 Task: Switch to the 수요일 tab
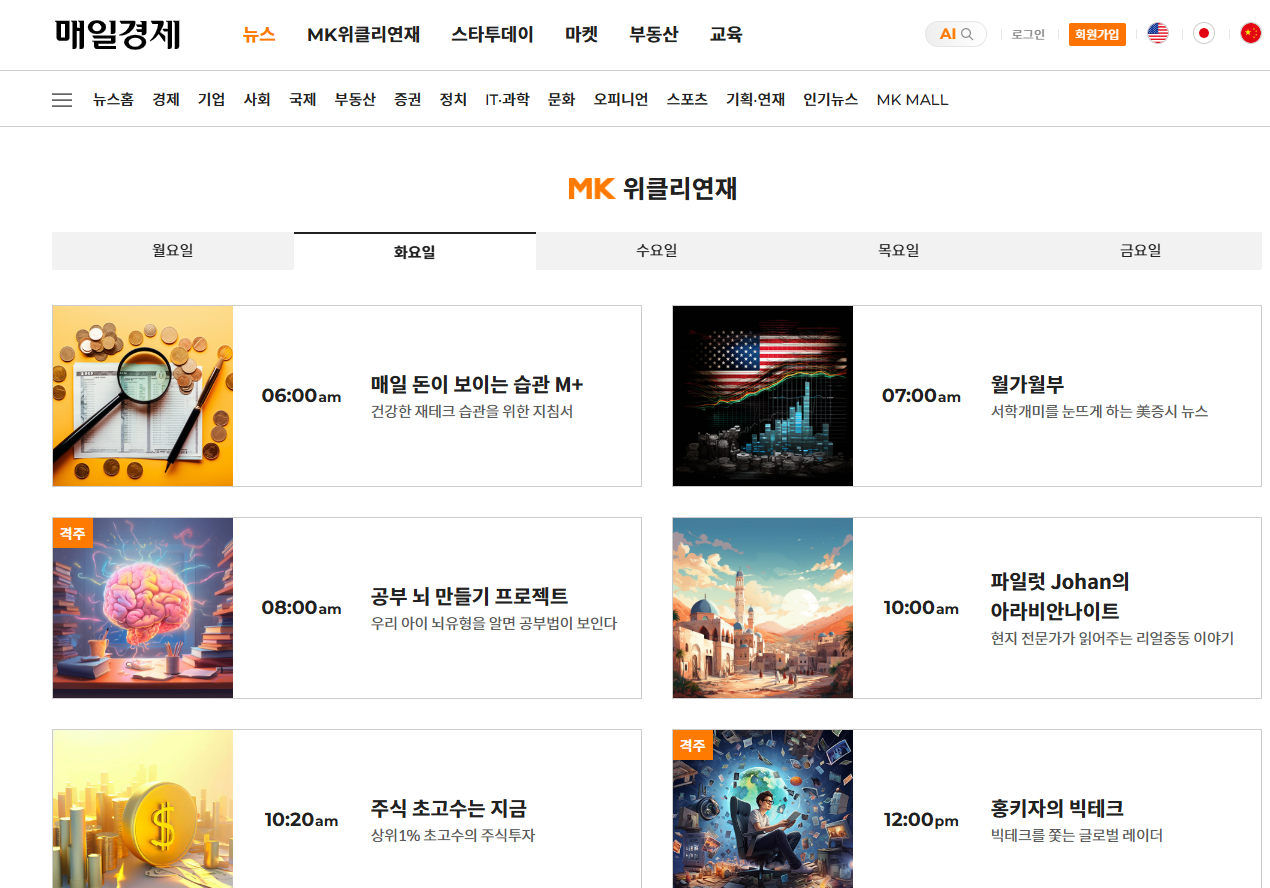coord(657,250)
